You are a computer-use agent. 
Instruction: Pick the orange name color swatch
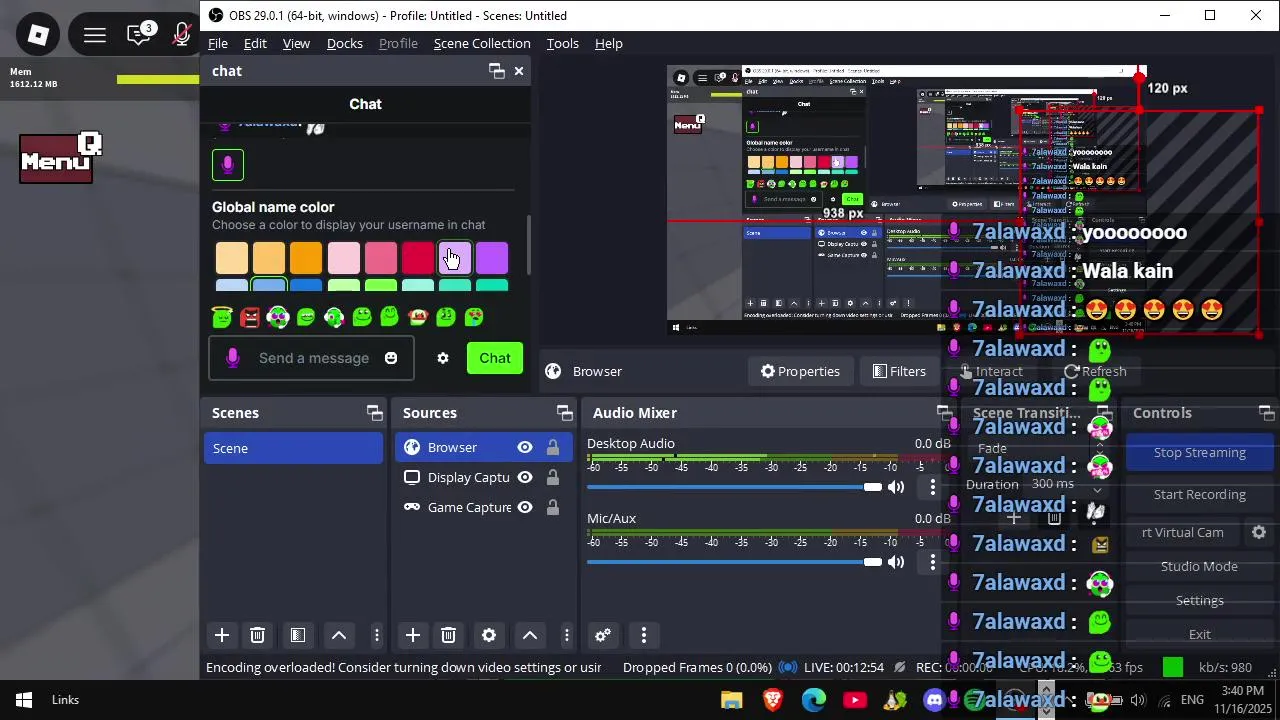point(306,258)
